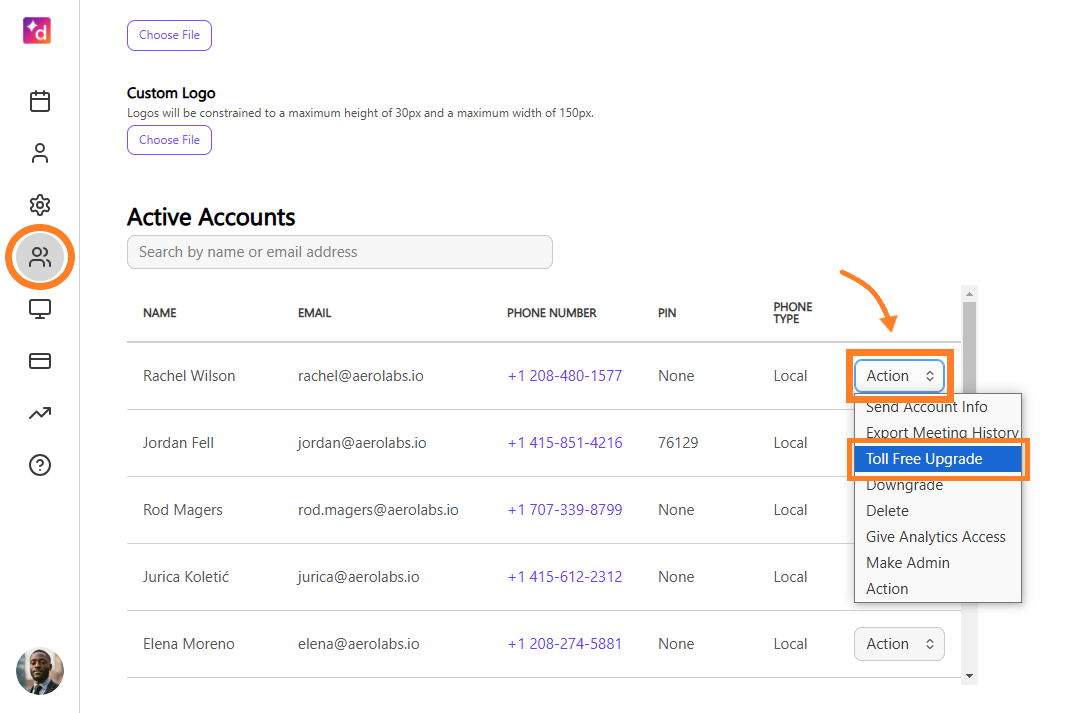Viewport: 1071px width, 713px height.
Task: Open the single-person profile icon
Action: click(x=40, y=153)
